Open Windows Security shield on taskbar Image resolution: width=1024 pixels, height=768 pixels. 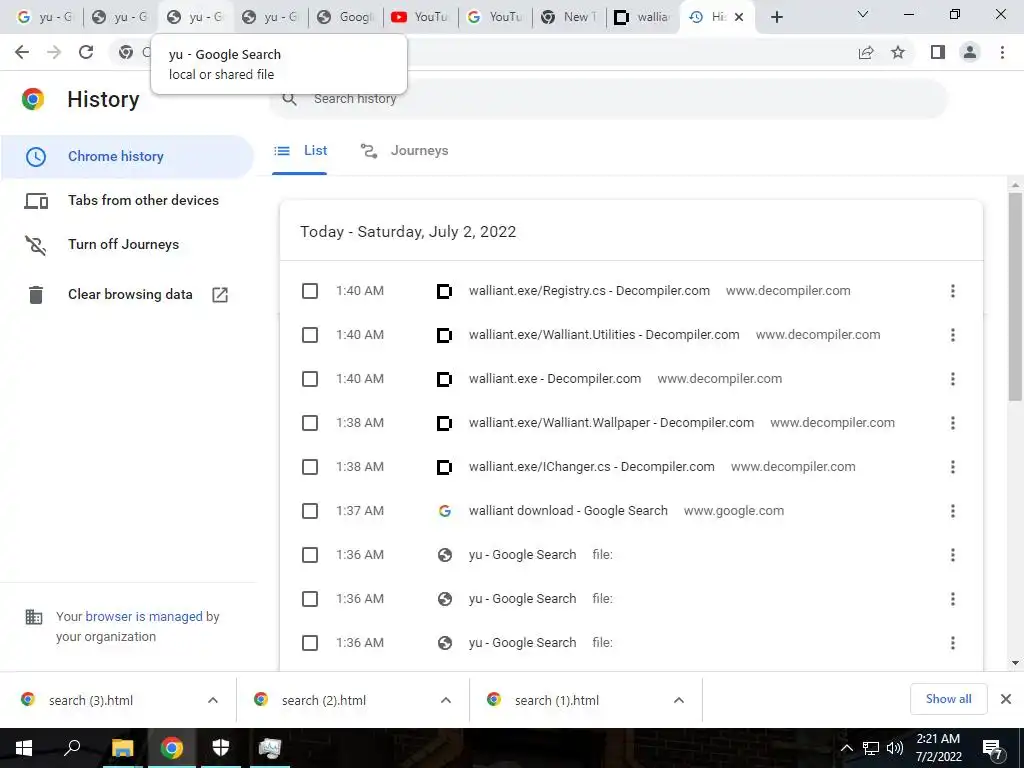[x=221, y=748]
